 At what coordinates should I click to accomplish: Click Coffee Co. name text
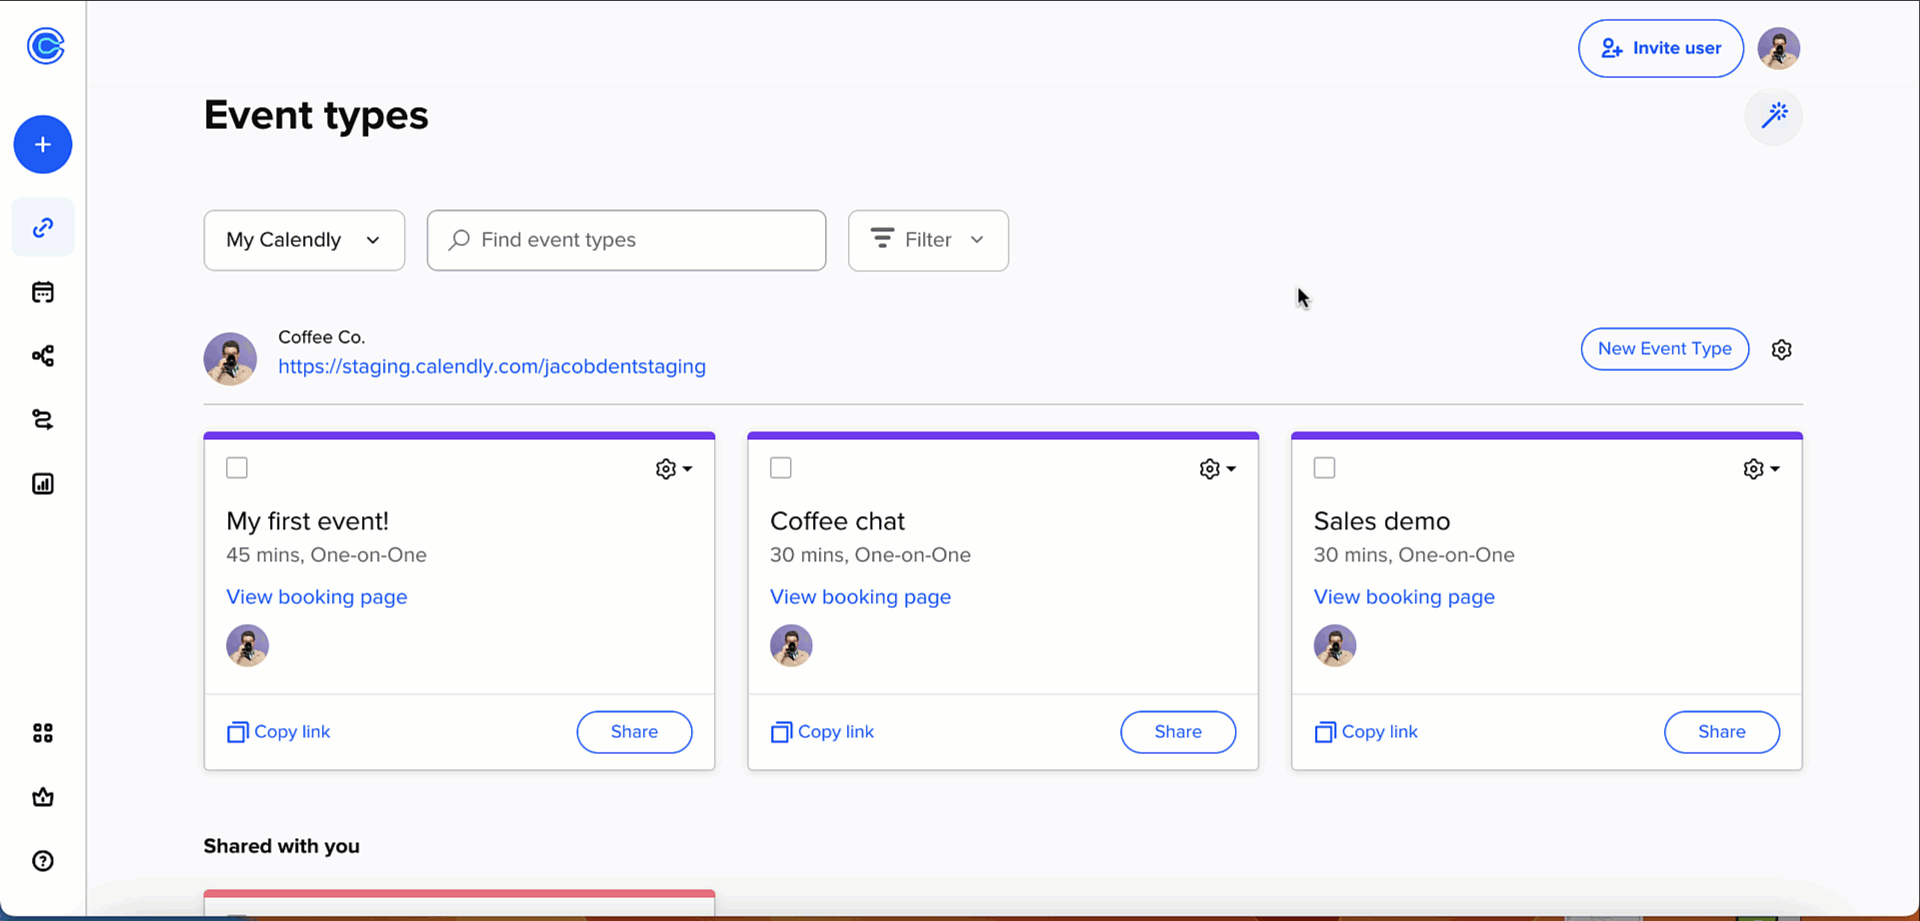click(322, 337)
